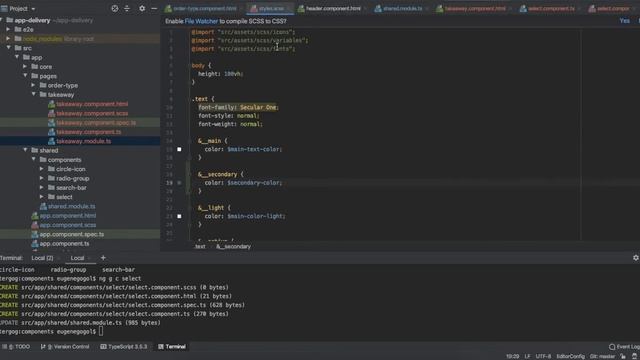
Task: Open the Project view dropdown
Action: click(x=33, y=9)
